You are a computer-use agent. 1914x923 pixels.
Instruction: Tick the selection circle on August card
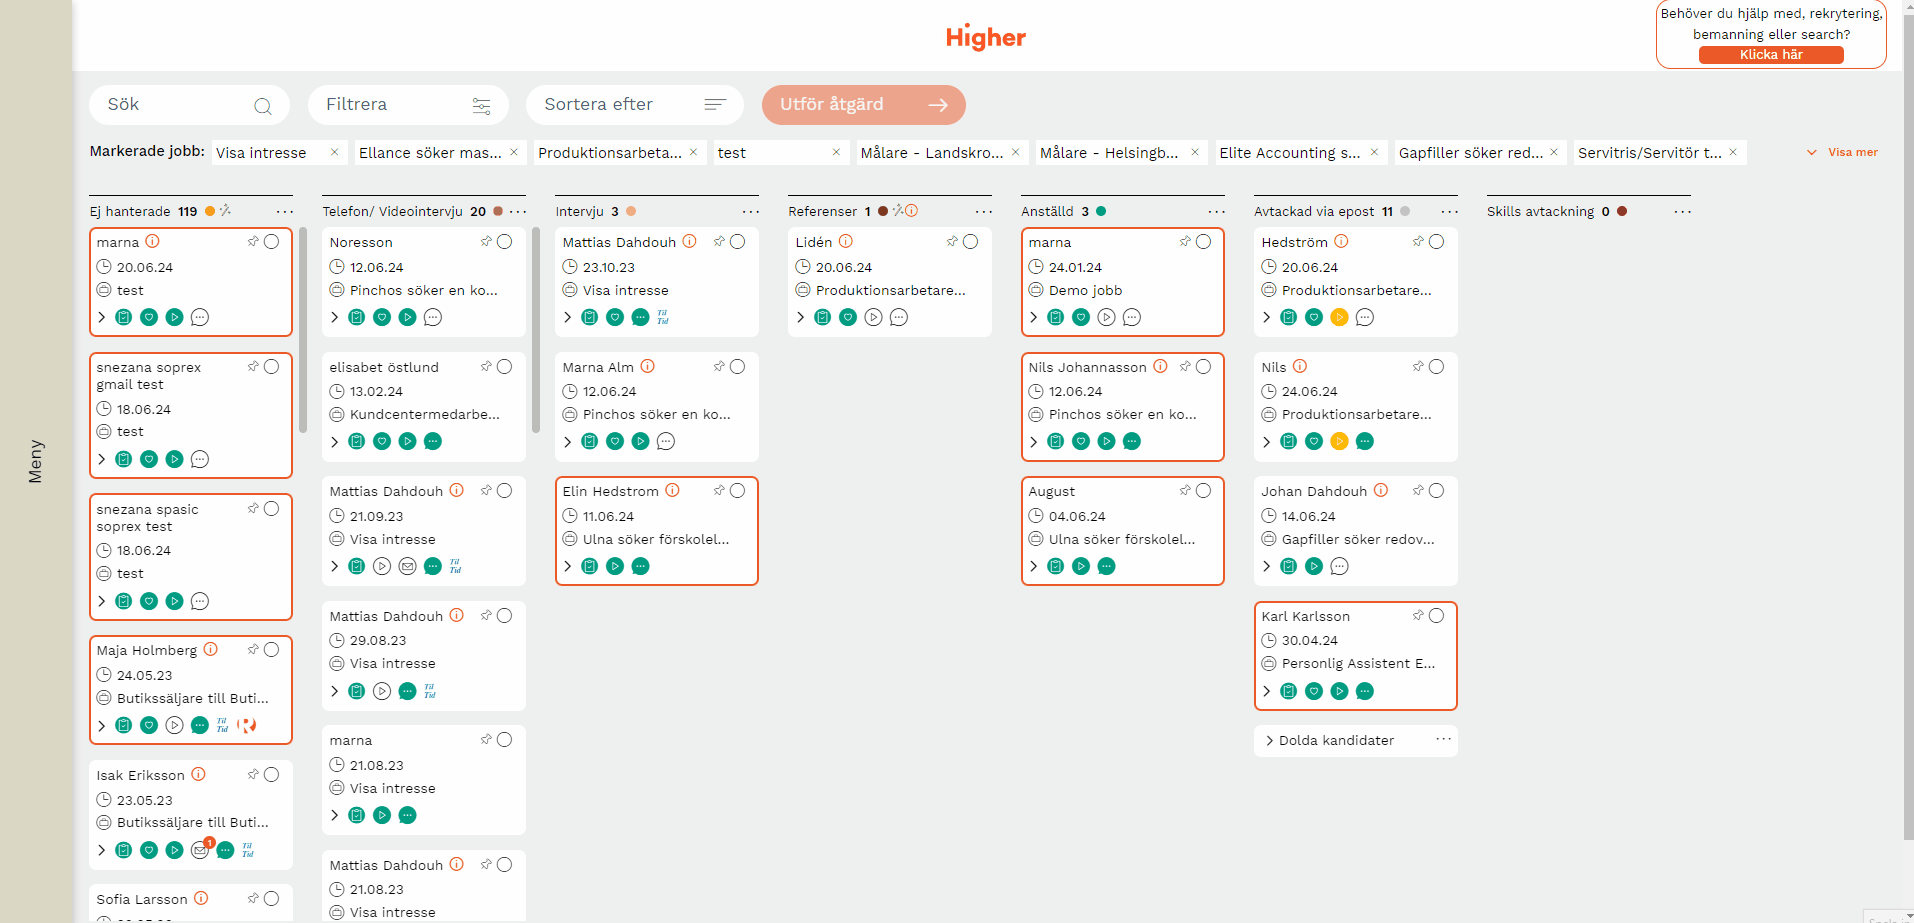click(x=1203, y=491)
